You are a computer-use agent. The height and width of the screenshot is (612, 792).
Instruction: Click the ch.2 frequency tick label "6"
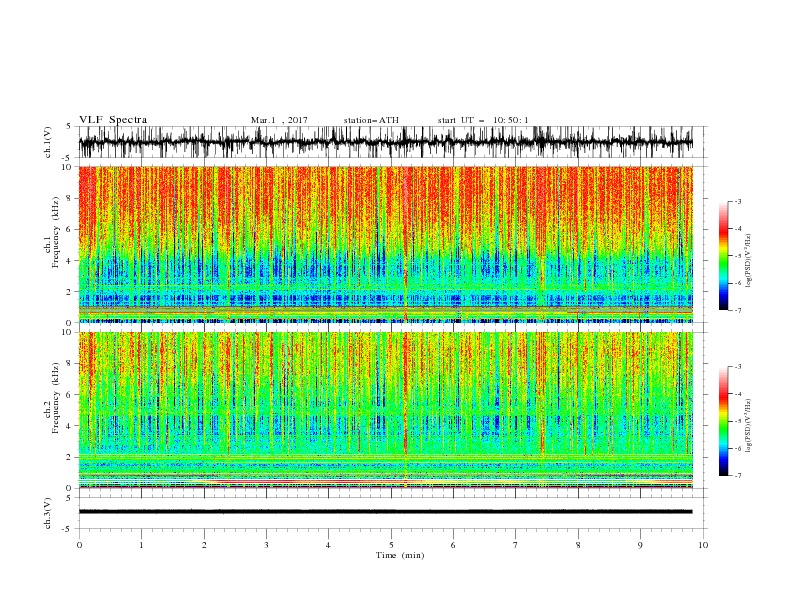pos(69,395)
